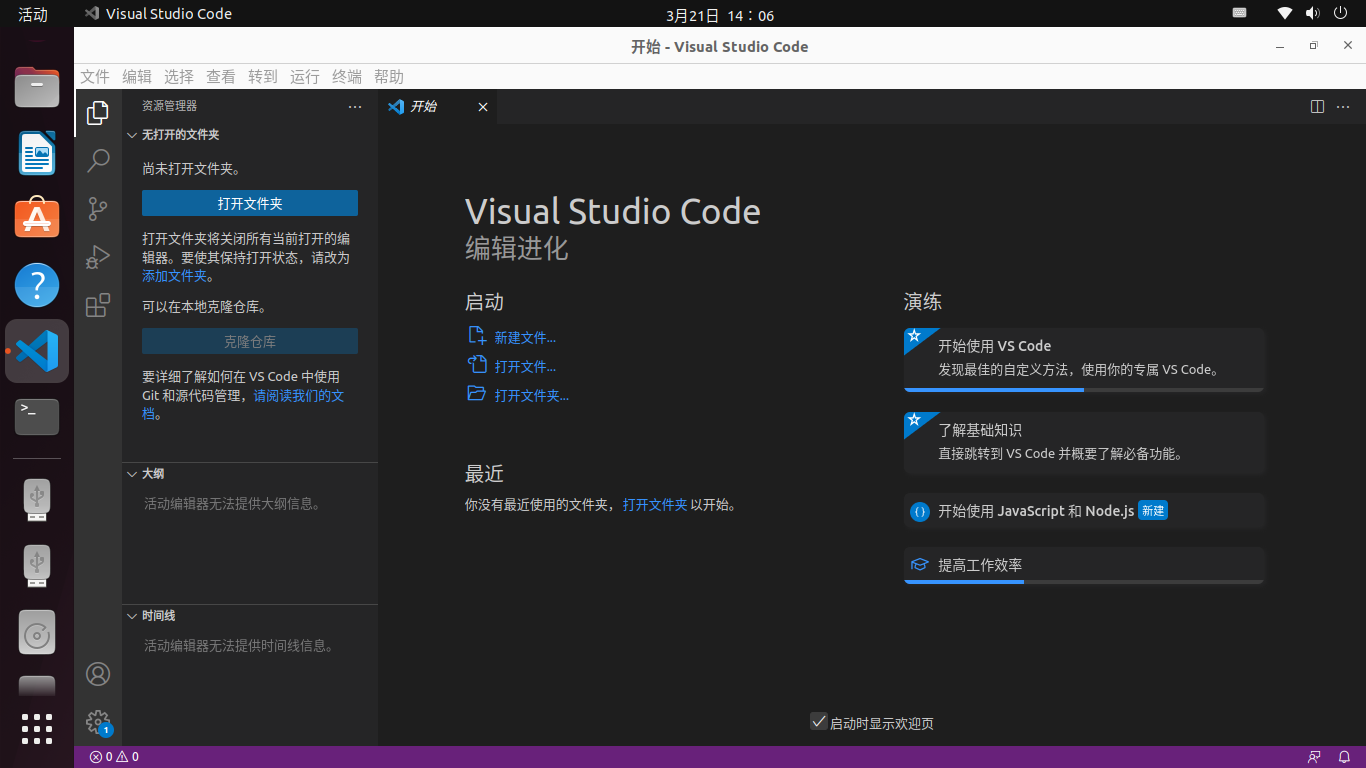Open the disc drive icon in the dock
The height and width of the screenshot is (768, 1366).
click(37, 632)
